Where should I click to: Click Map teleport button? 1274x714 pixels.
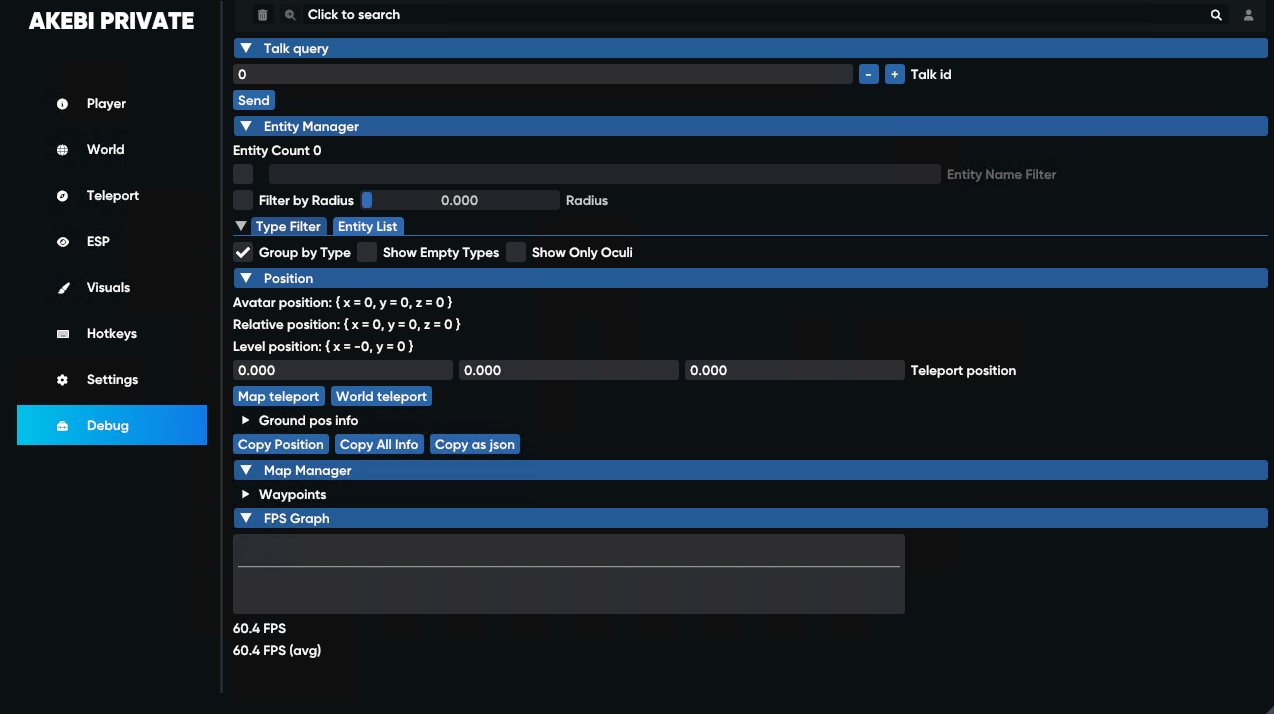click(x=279, y=396)
